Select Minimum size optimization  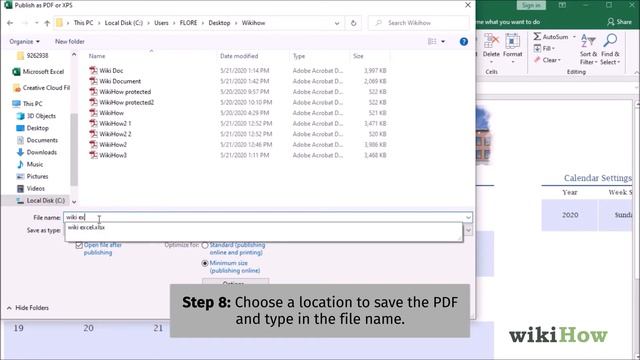(205, 263)
